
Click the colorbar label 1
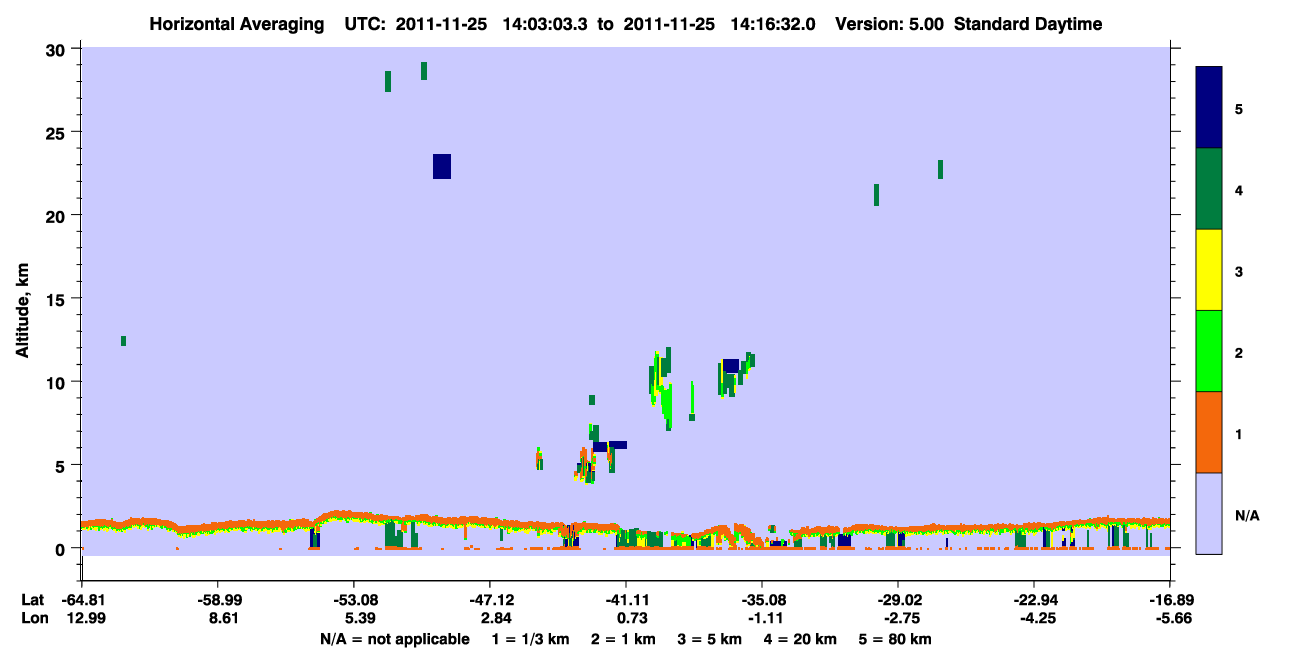point(1239,433)
